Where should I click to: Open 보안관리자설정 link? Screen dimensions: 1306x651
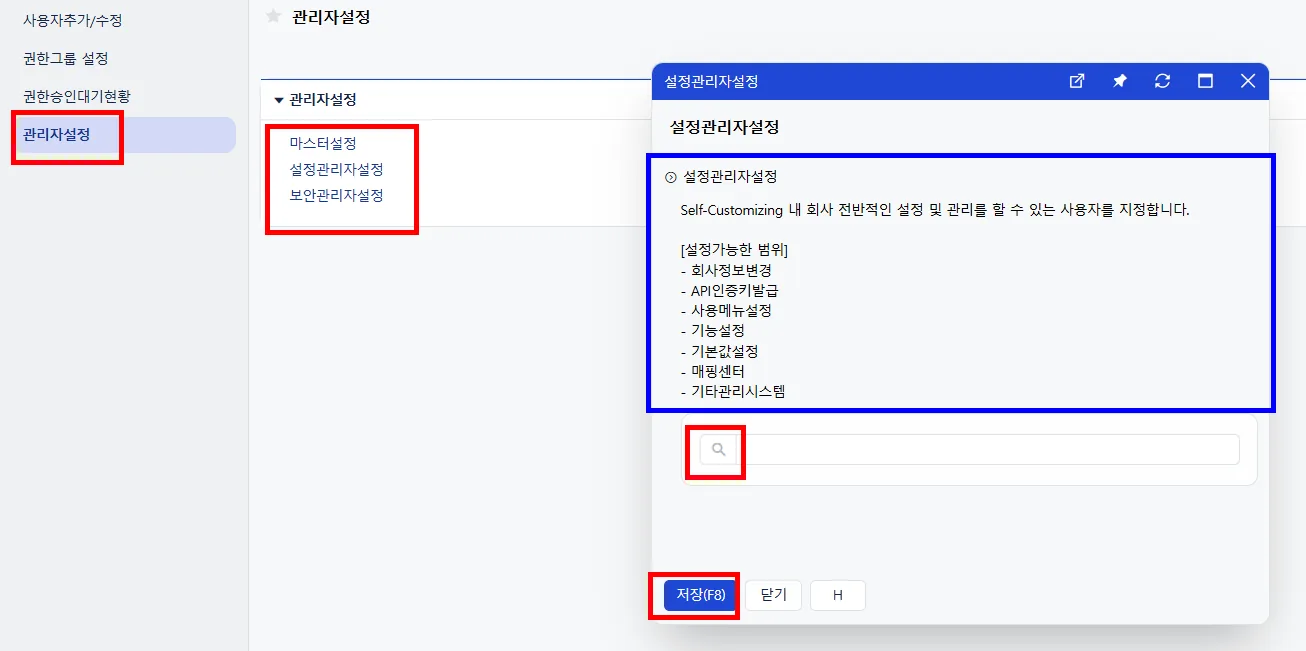[336, 196]
